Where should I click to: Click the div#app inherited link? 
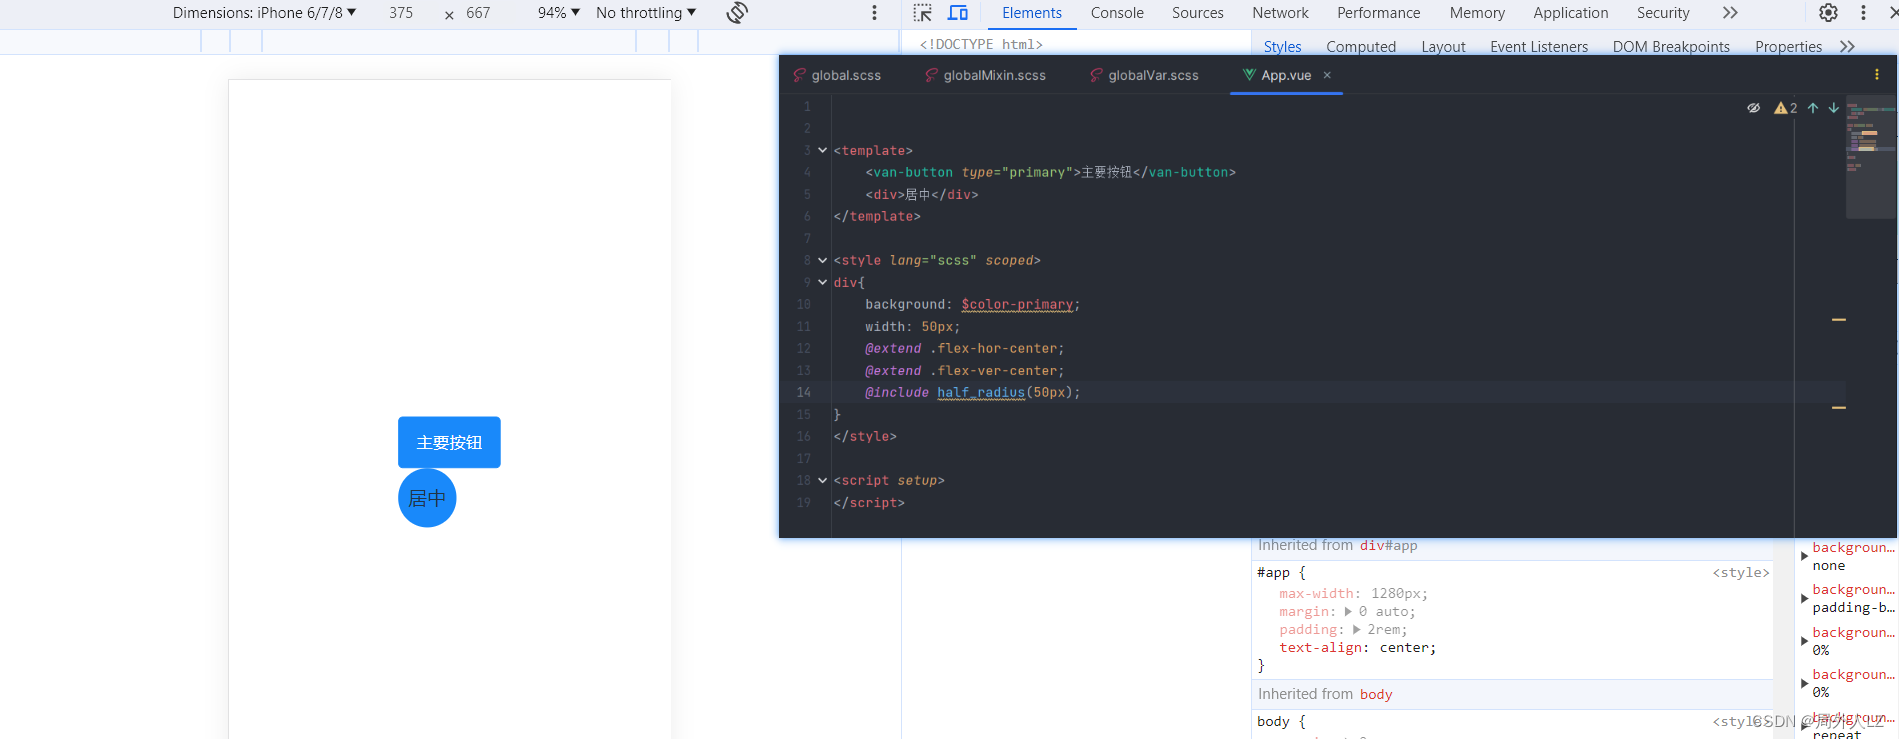point(1388,545)
